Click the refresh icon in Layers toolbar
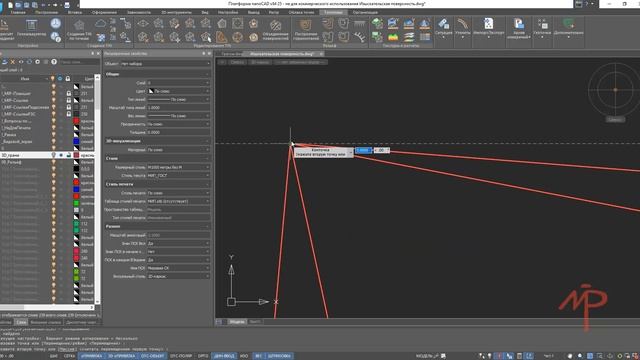640x360 pixels. pos(29,62)
